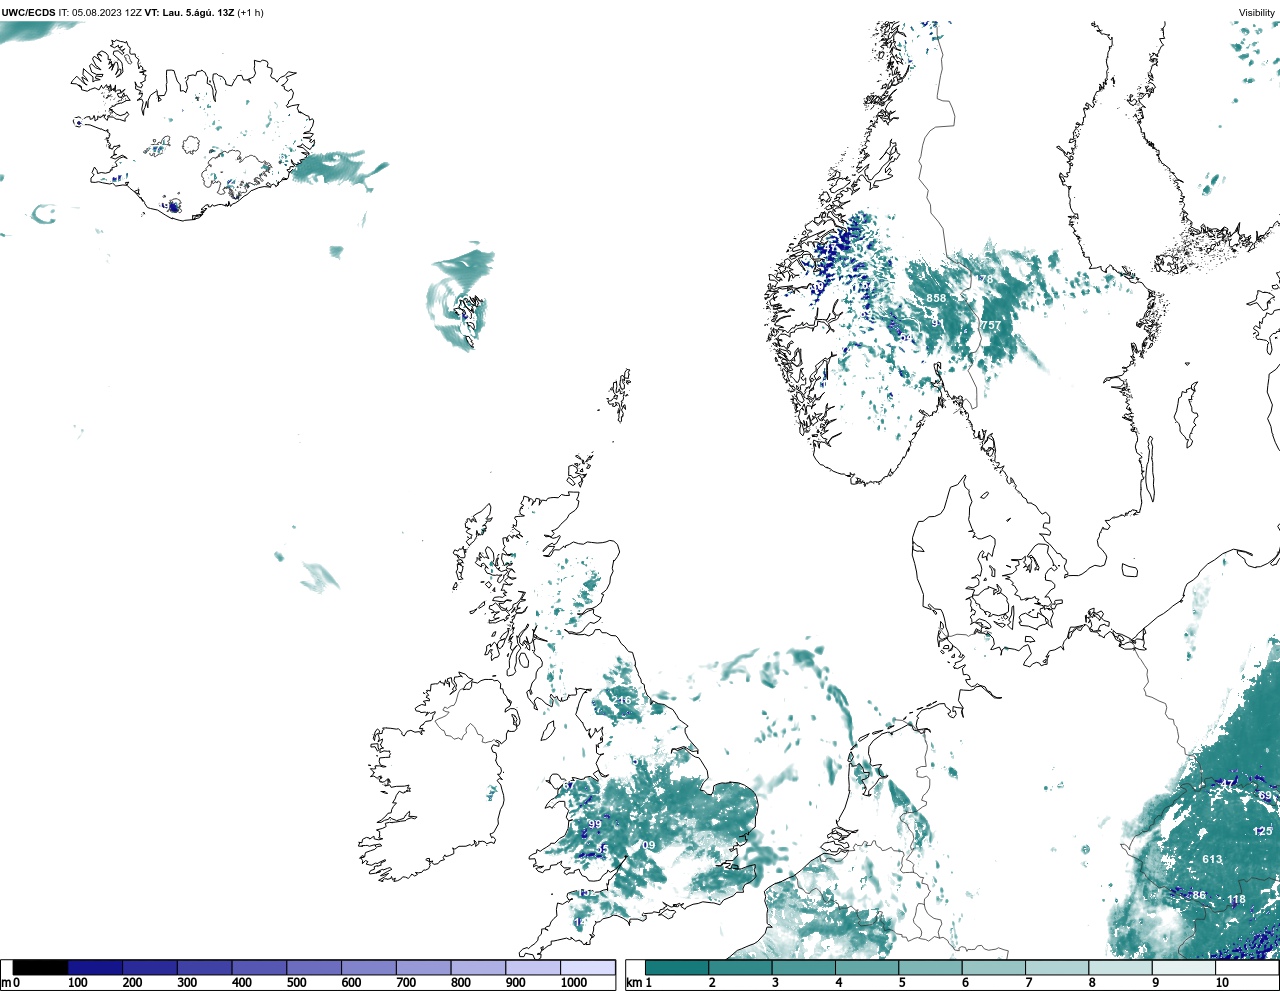Viewport: 1280px width, 991px height.
Task: Click the 'm 0' legend label
Action: tap(11, 983)
